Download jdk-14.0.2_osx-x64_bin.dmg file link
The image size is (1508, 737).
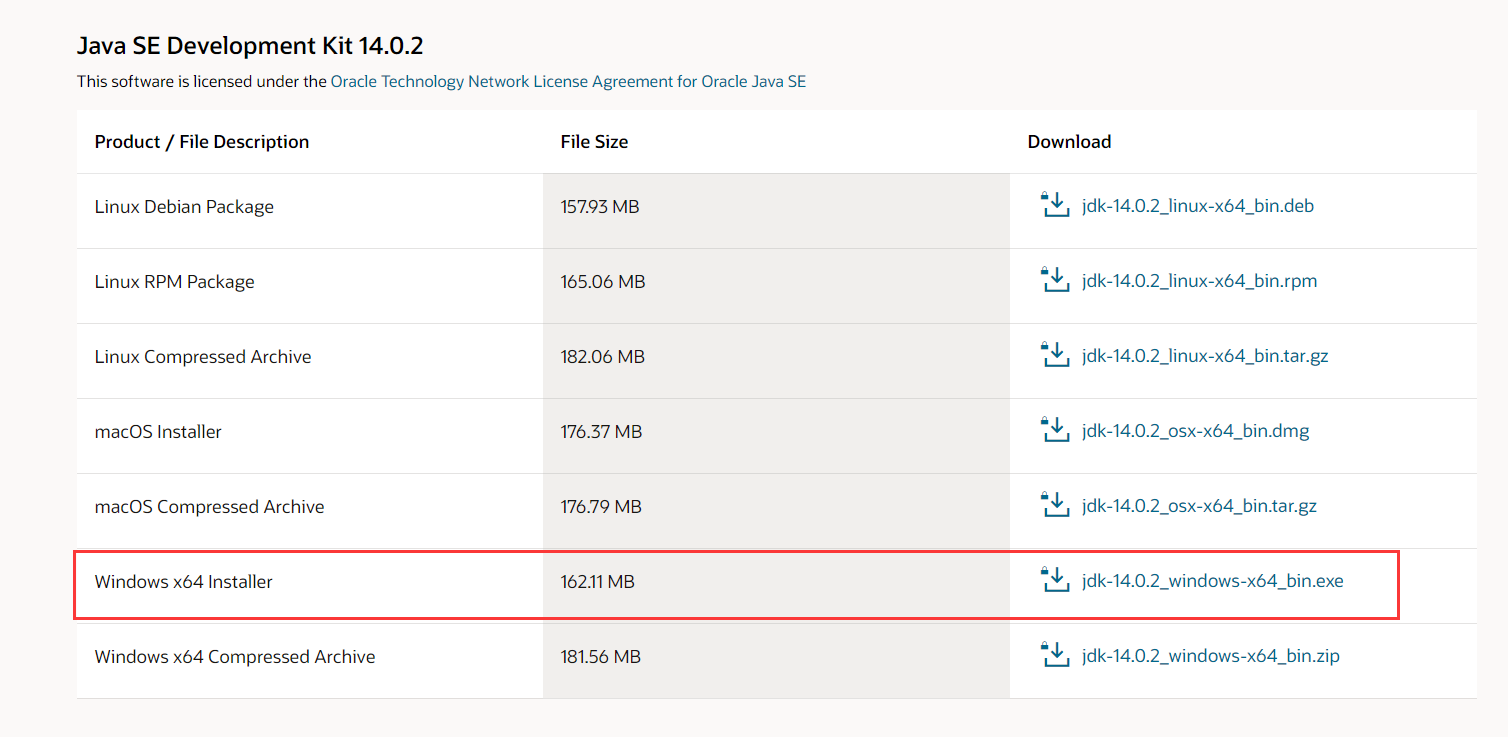coord(1196,432)
